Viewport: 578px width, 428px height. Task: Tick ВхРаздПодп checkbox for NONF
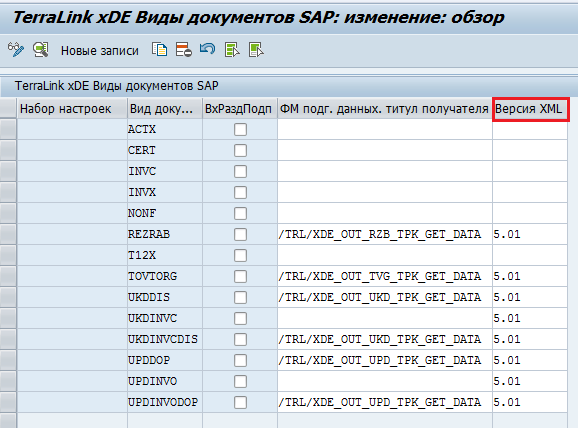(240, 213)
